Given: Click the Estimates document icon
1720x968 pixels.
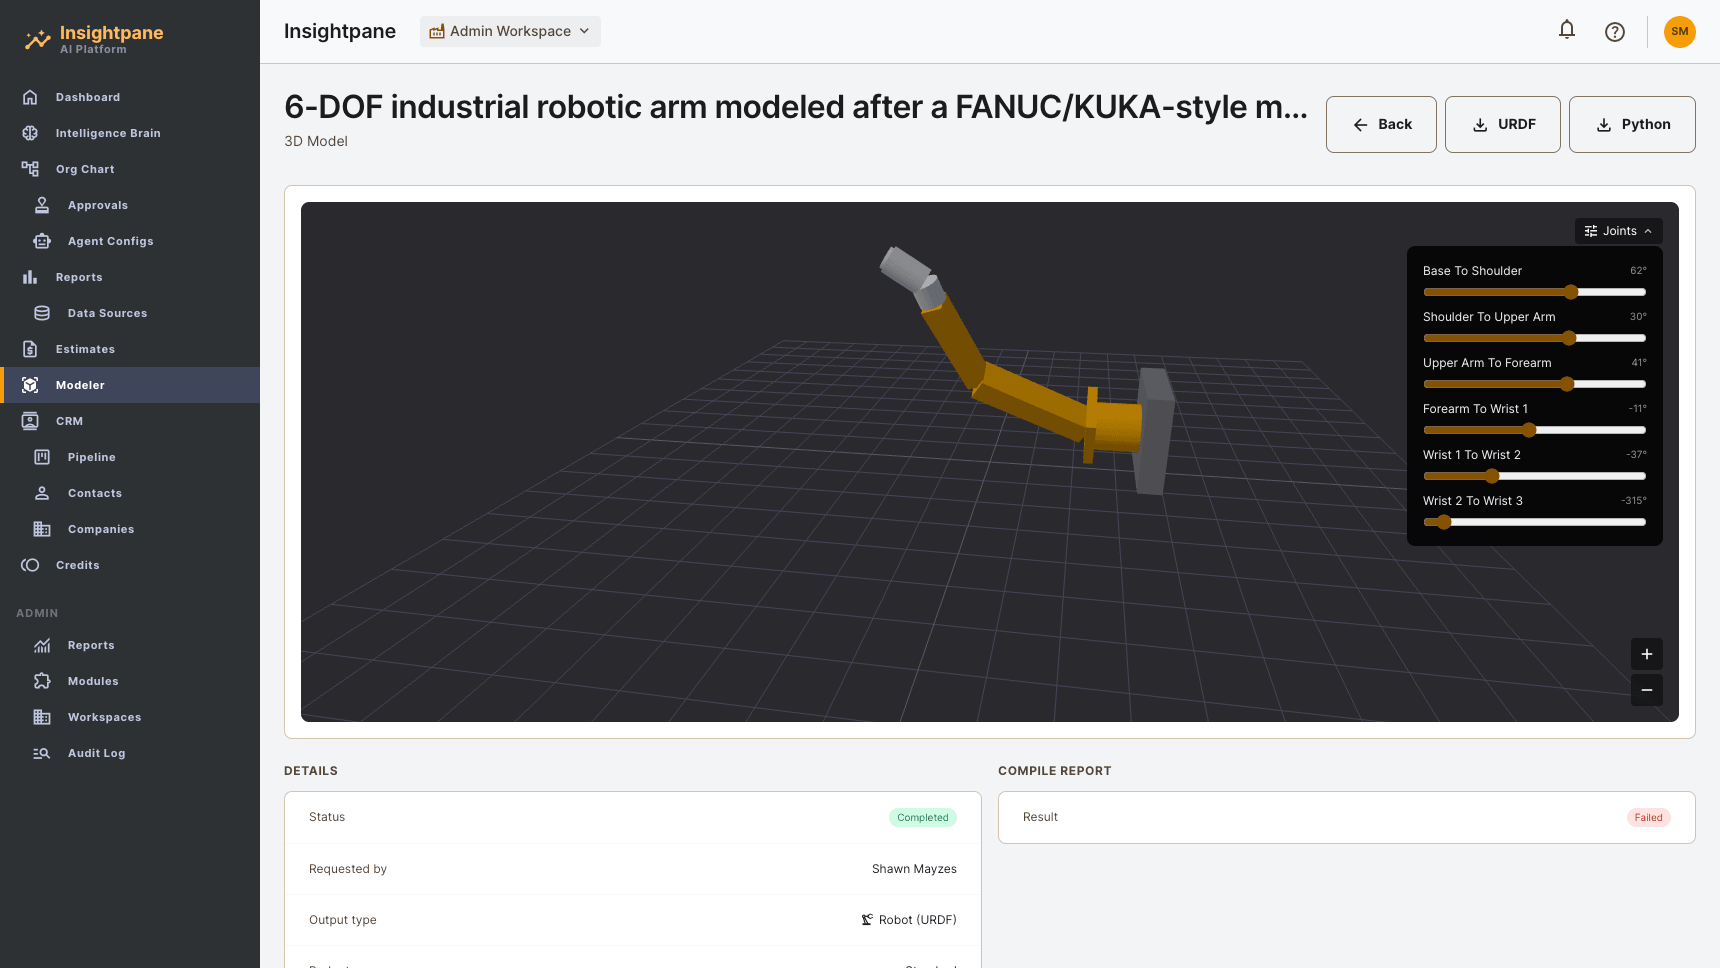Looking at the screenshot, I should coord(30,349).
